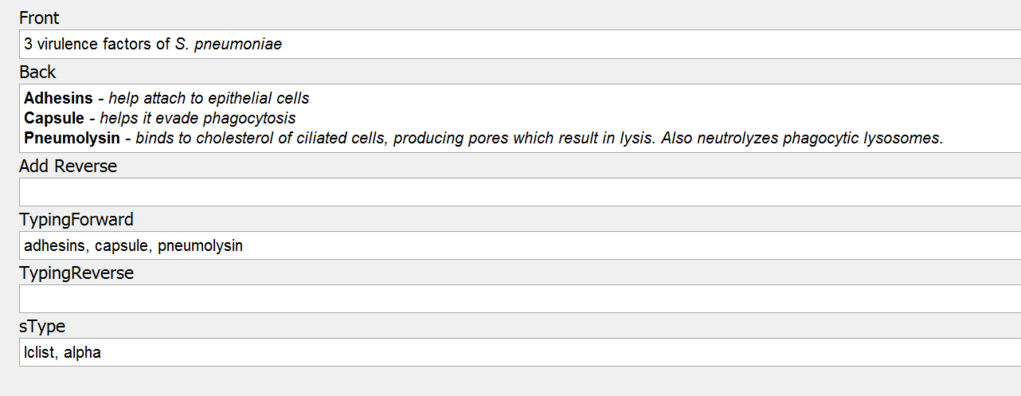Click 'alpha' in the sType field
This screenshot has width=1021, height=396.
[82, 353]
